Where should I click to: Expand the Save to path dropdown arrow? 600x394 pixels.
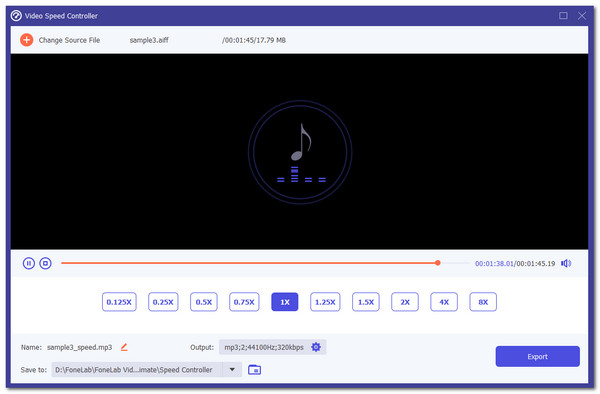coord(232,370)
